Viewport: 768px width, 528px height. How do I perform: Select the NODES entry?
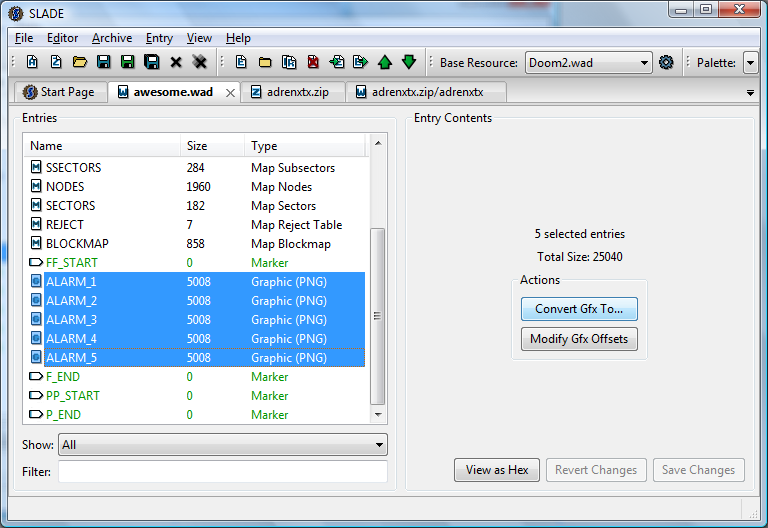[195, 187]
